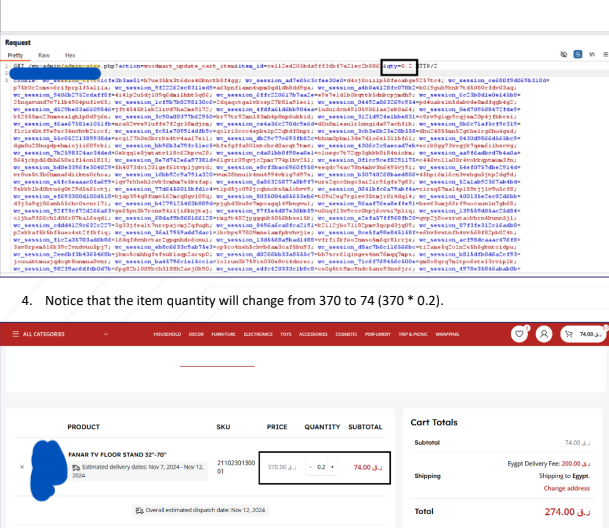Open the Wrapping category
609x528 pixels.
(447, 334)
